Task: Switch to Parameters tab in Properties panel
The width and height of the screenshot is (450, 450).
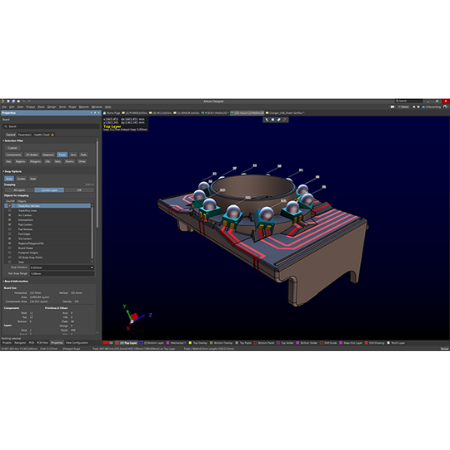Action: [x=24, y=135]
